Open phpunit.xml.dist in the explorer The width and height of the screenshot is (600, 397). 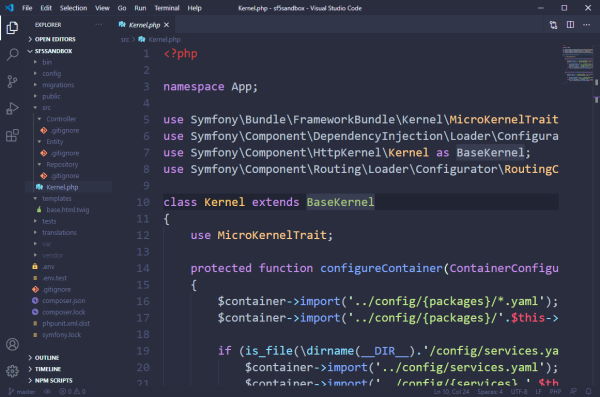pos(66,323)
